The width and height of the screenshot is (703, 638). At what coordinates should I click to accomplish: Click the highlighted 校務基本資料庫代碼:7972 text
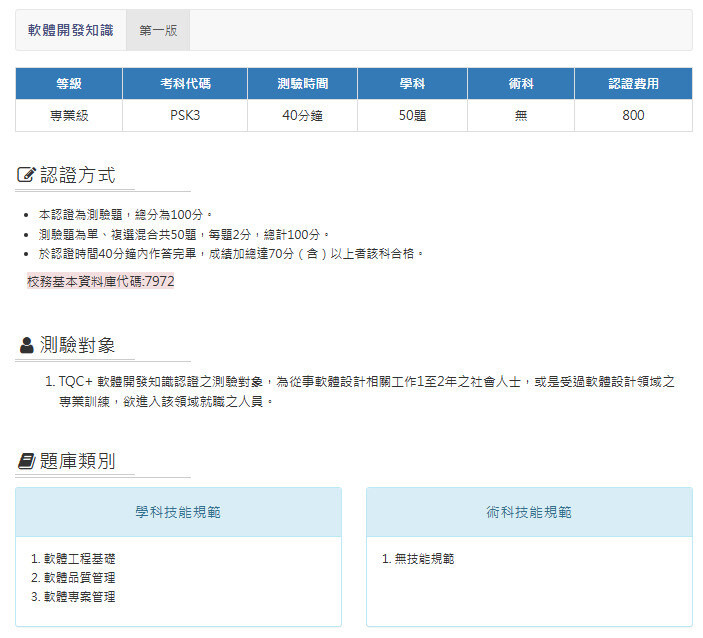pyautogui.click(x=100, y=282)
